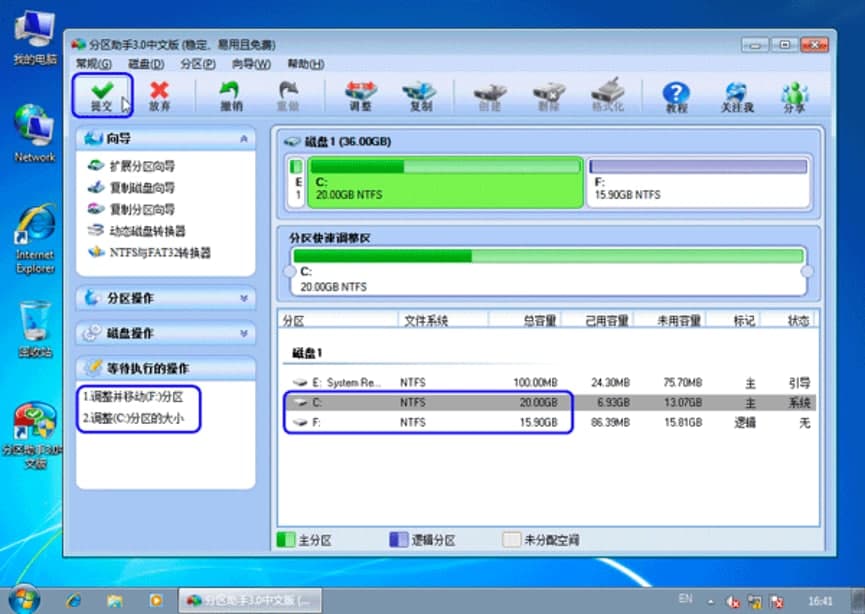The width and height of the screenshot is (865, 614).
Task: Click the 关注我 (Follow me) icon
Action: [737, 97]
